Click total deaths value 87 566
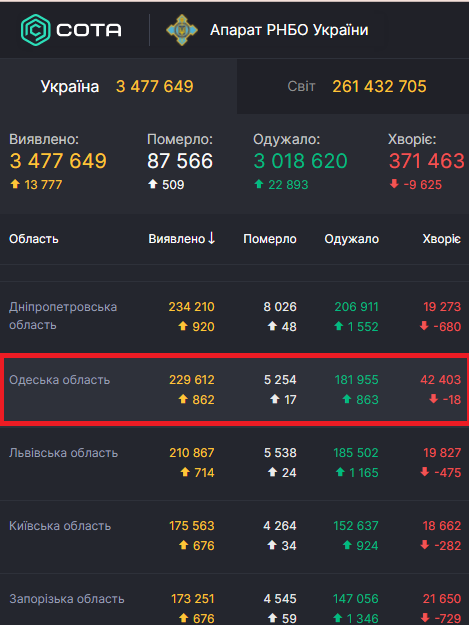The width and height of the screenshot is (469, 625). (180, 161)
